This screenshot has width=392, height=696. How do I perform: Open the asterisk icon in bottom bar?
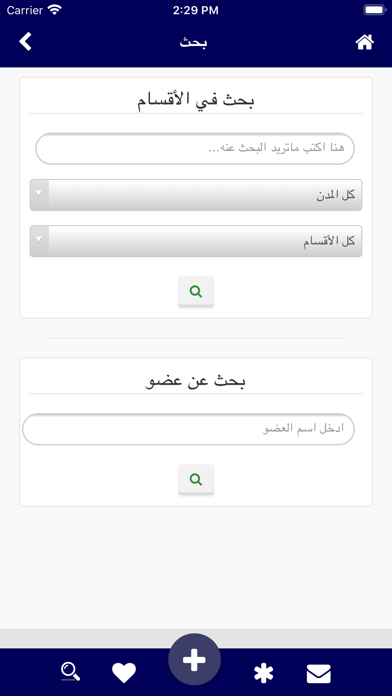click(264, 673)
